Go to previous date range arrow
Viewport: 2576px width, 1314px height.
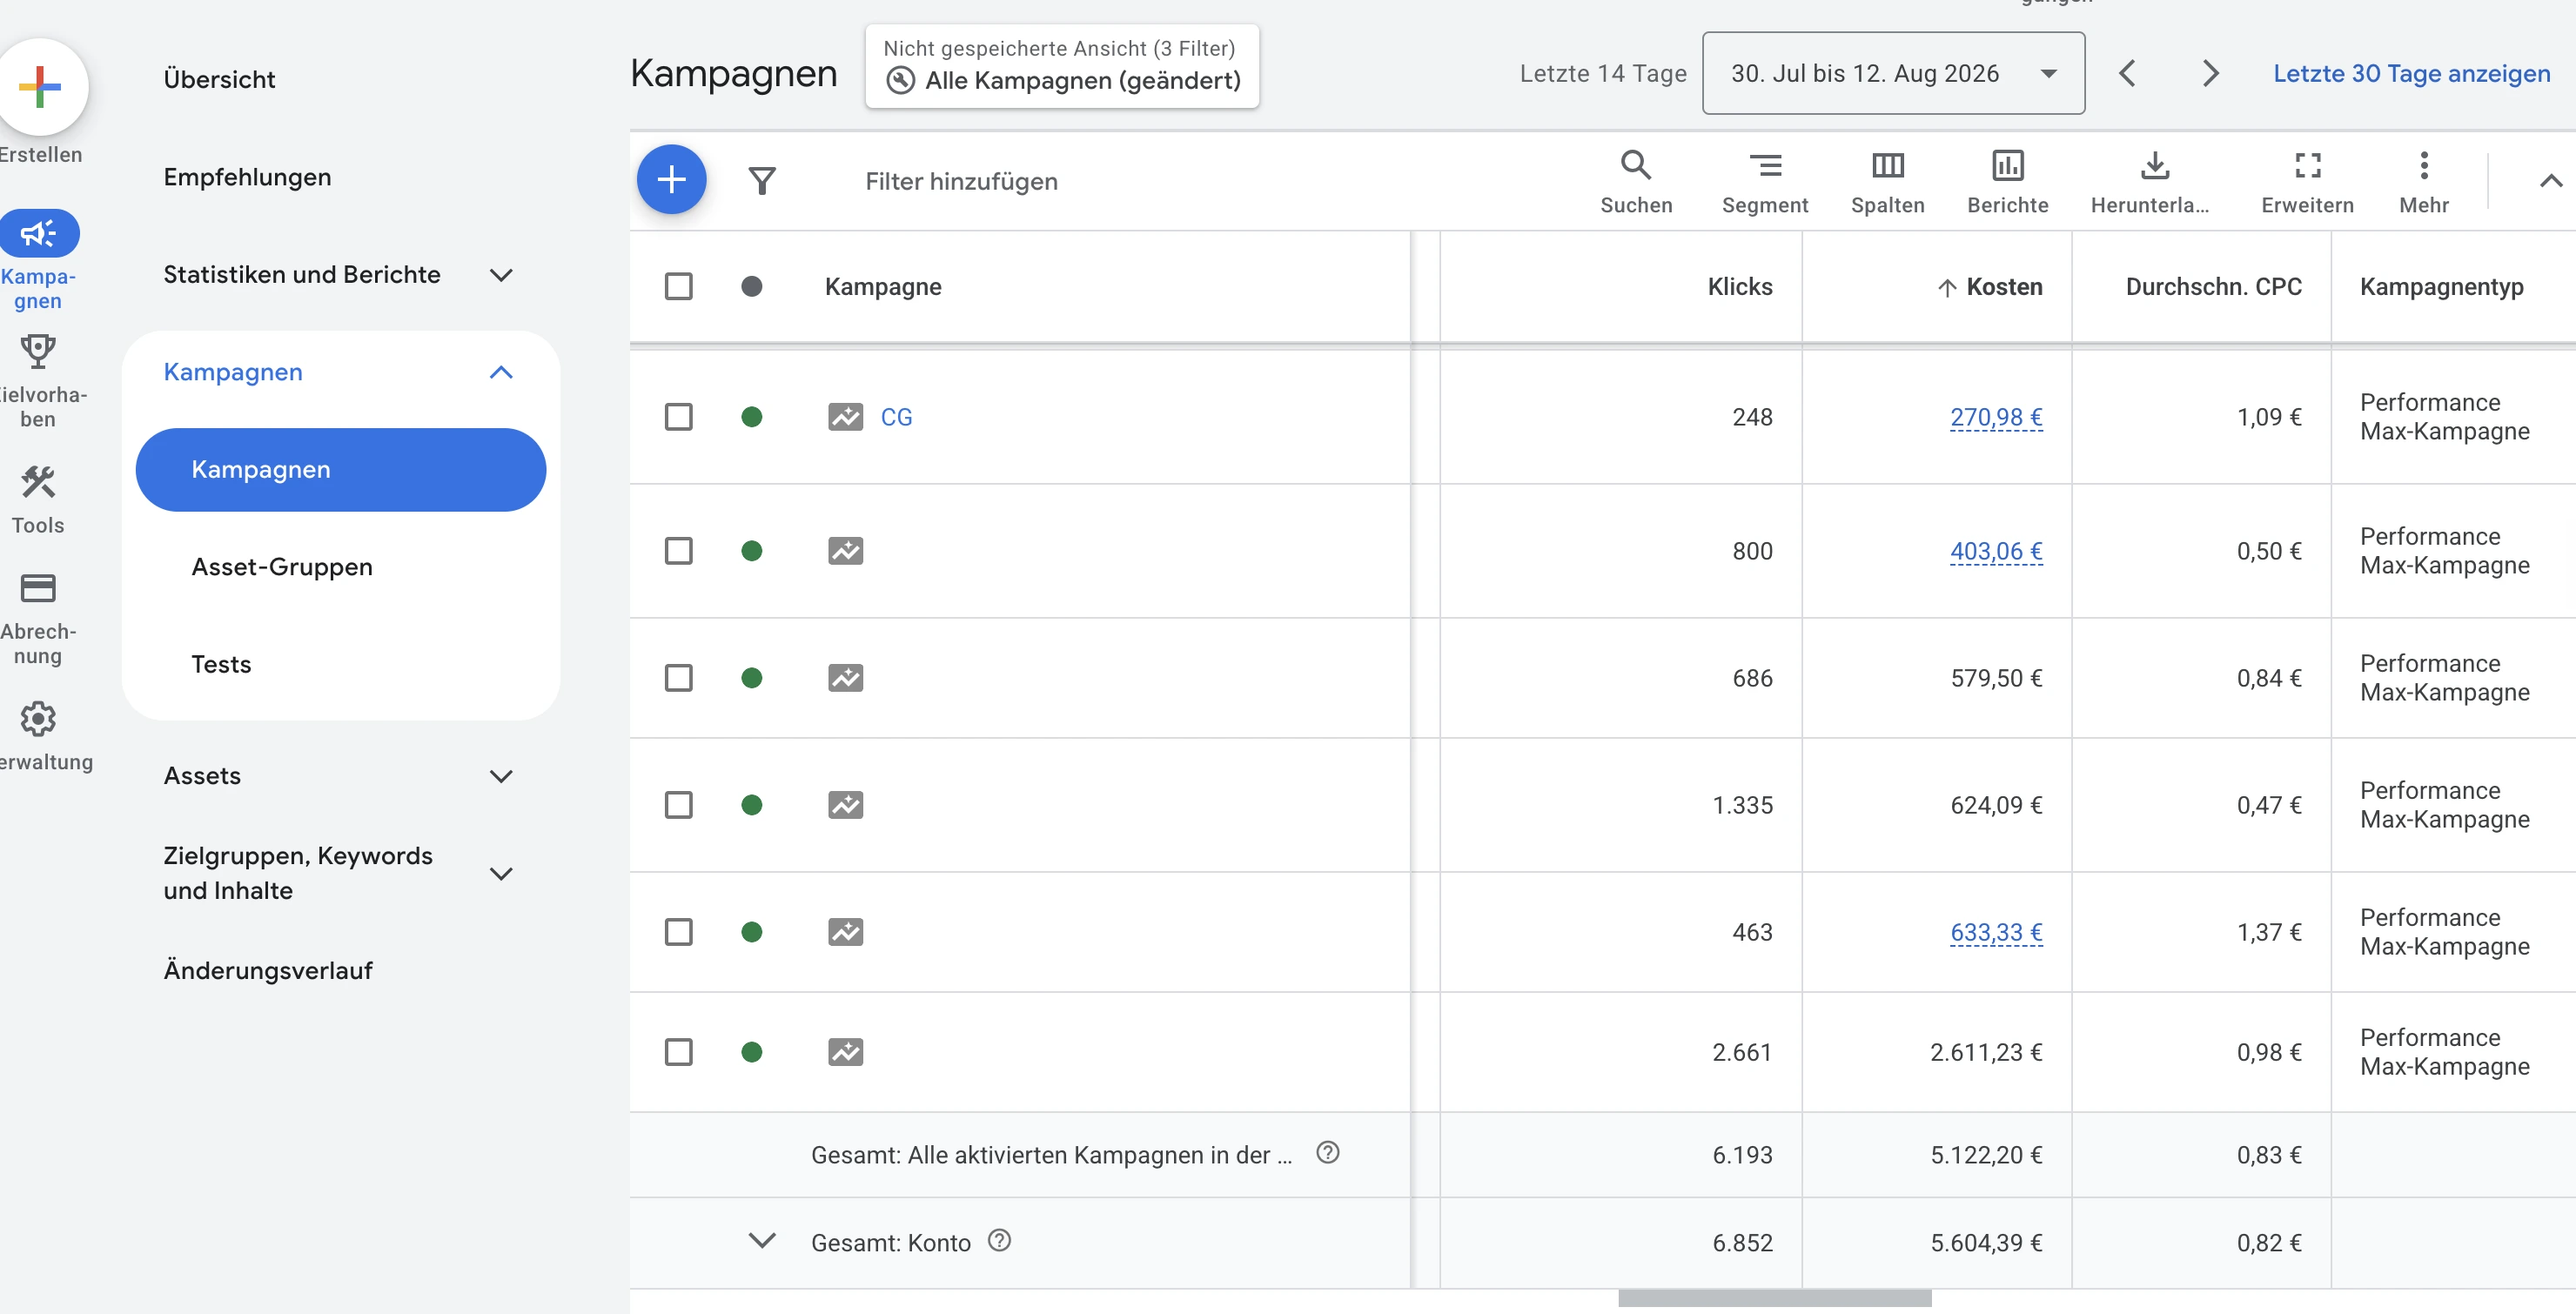pos(2127,73)
